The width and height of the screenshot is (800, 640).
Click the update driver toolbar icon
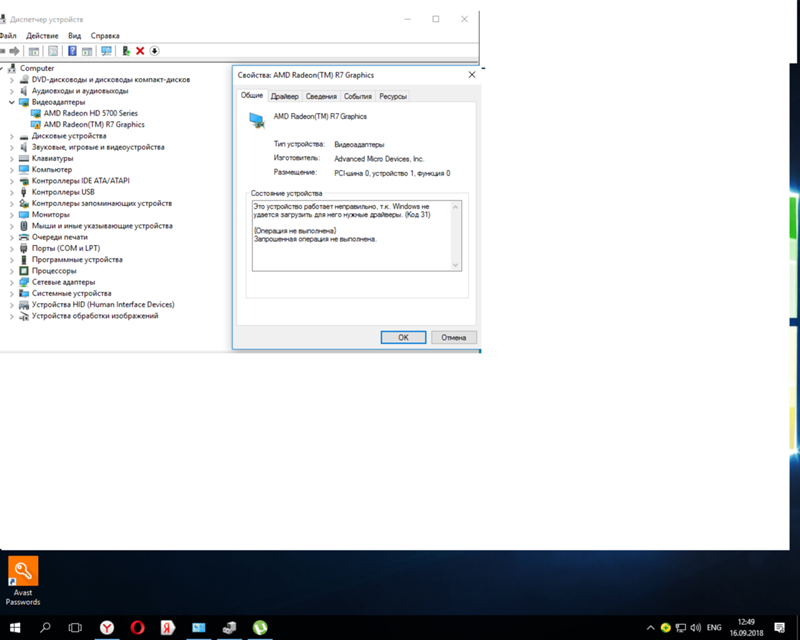[x=126, y=51]
